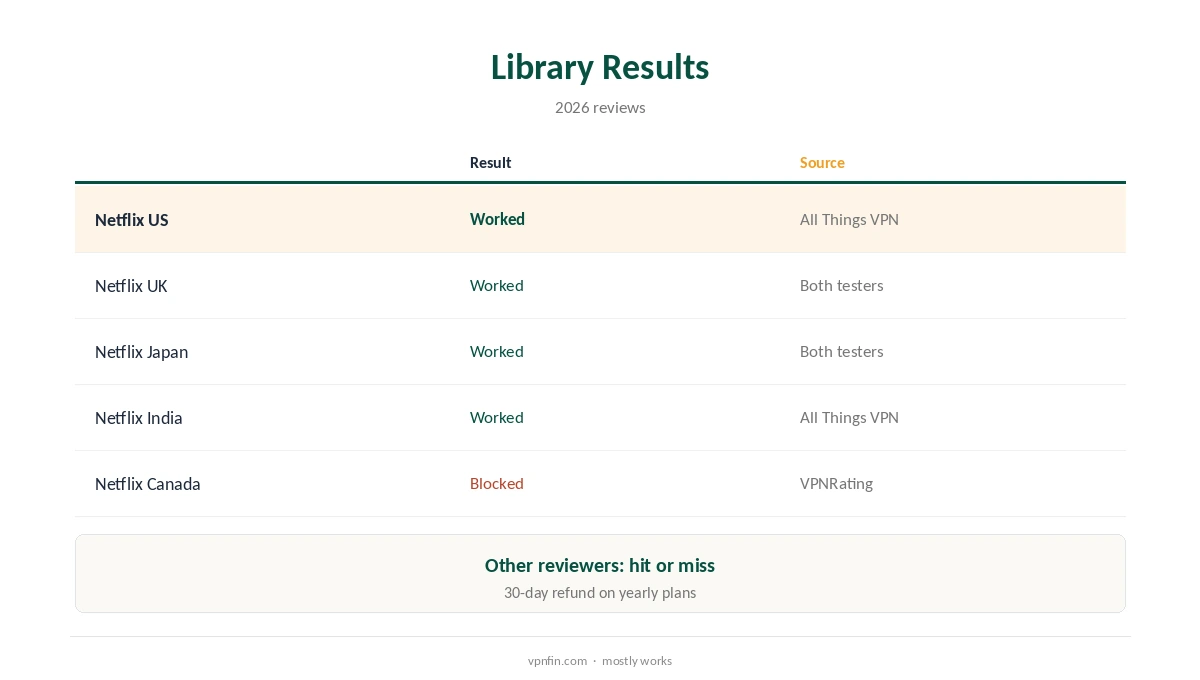Click the "Source" column header
This screenshot has width=1200, height=680.
click(822, 162)
